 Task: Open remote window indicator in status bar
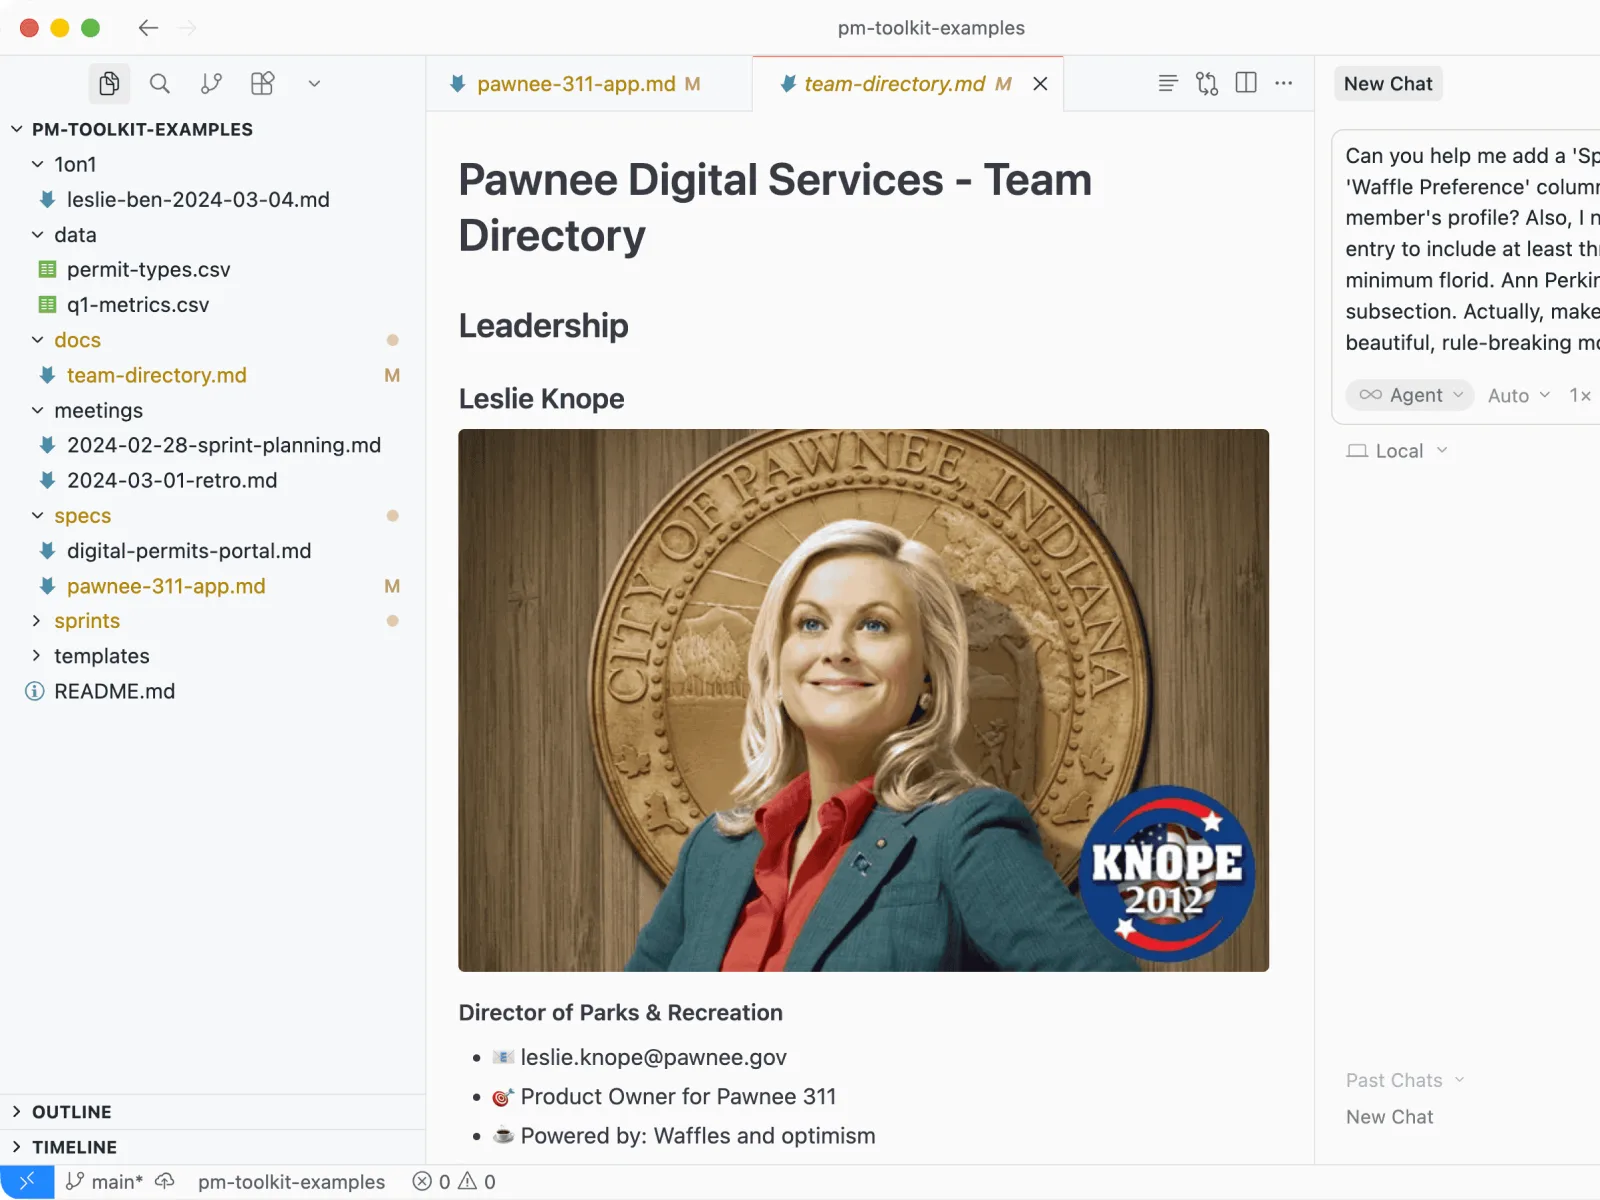(x=27, y=1182)
